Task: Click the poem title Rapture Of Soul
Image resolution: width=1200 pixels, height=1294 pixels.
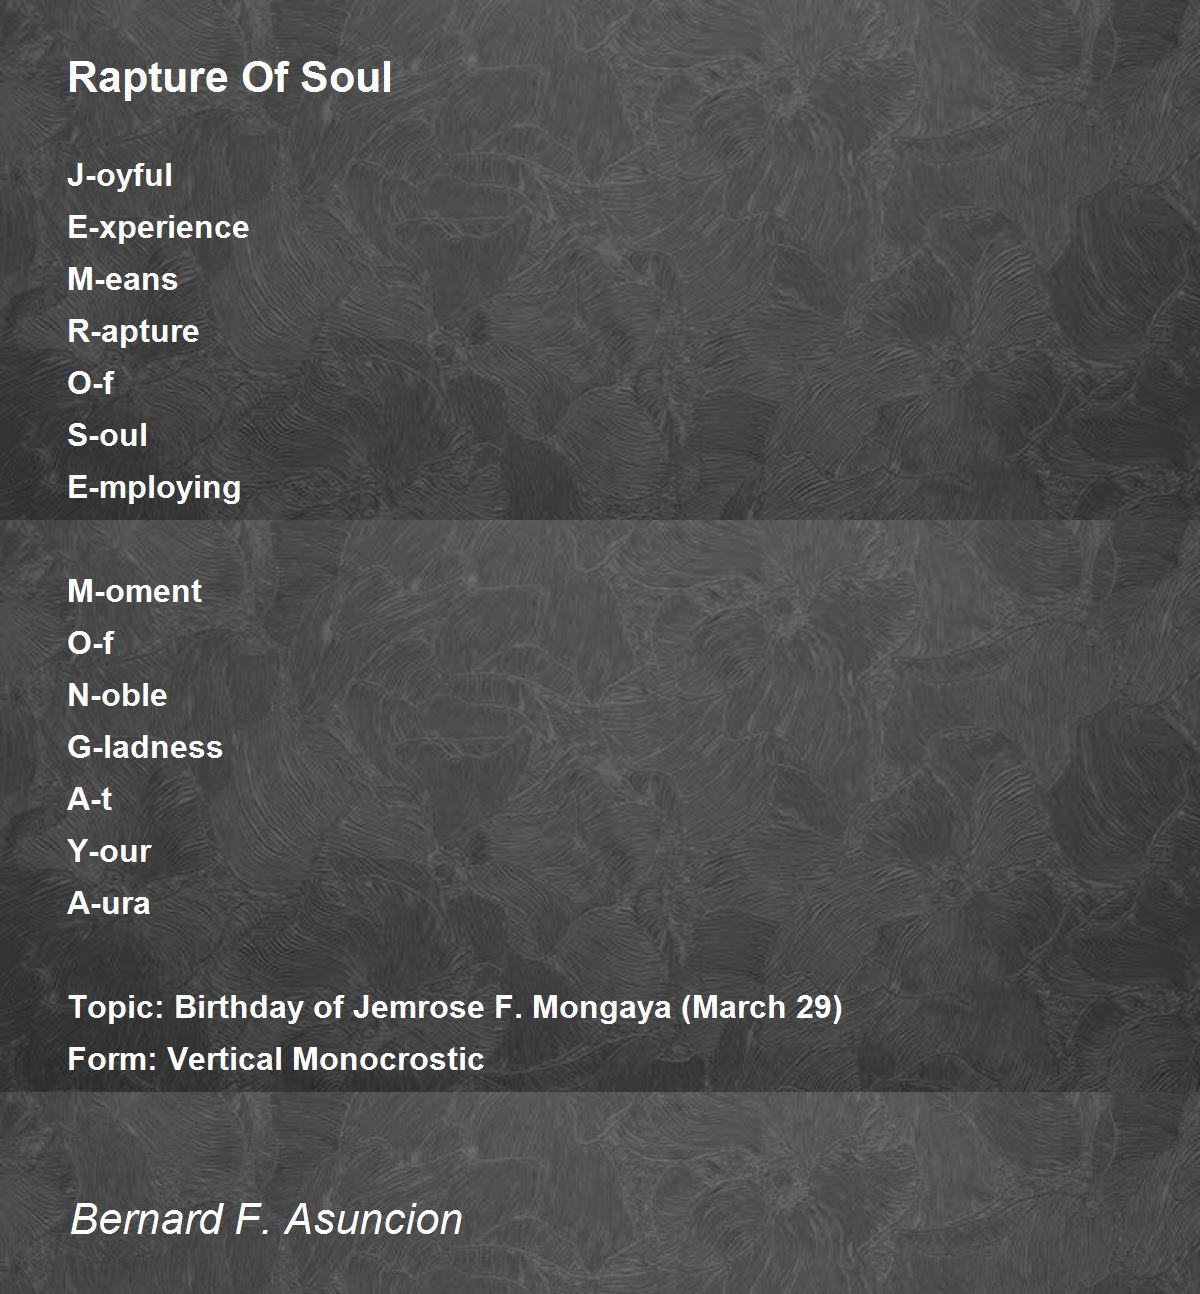Action: 230,78
